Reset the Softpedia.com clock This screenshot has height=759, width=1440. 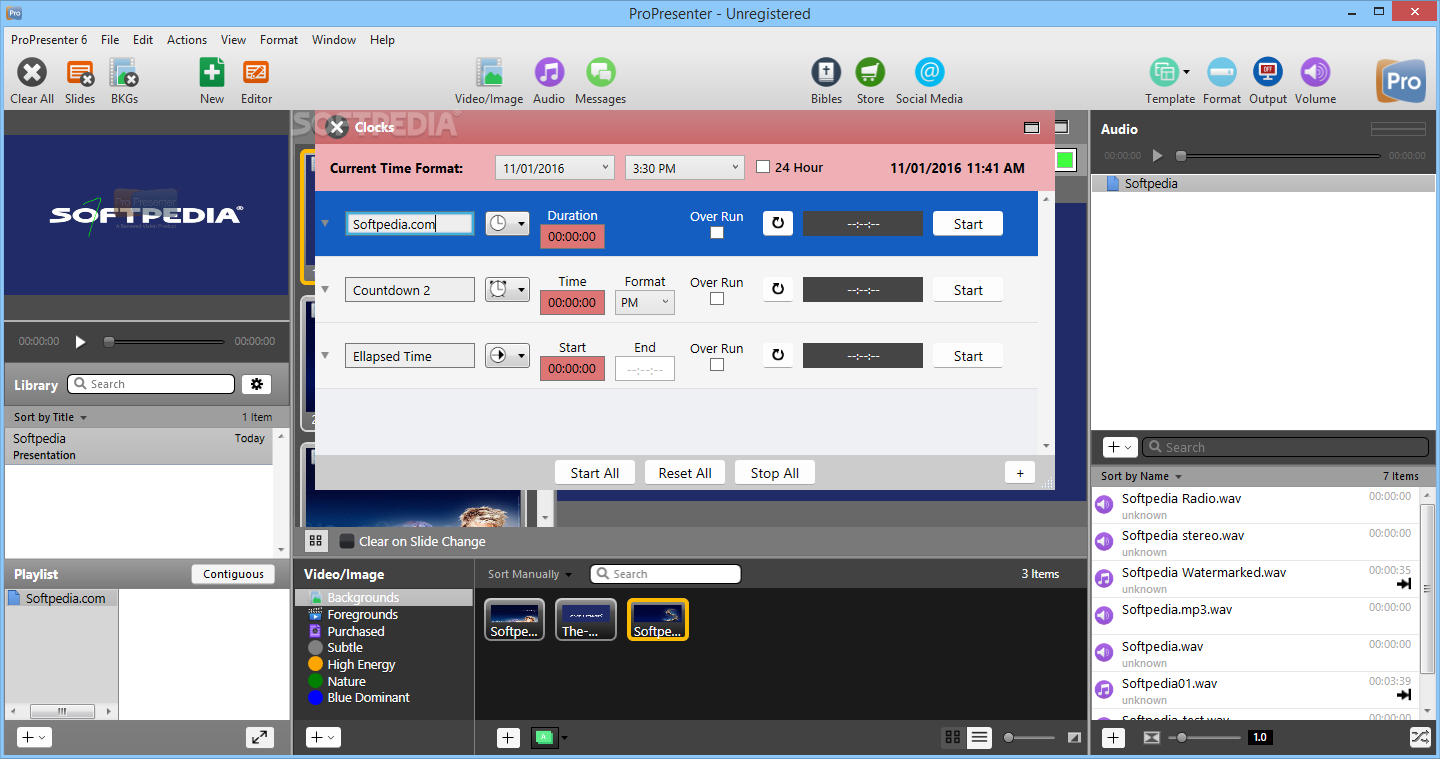[x=778, y=224]
